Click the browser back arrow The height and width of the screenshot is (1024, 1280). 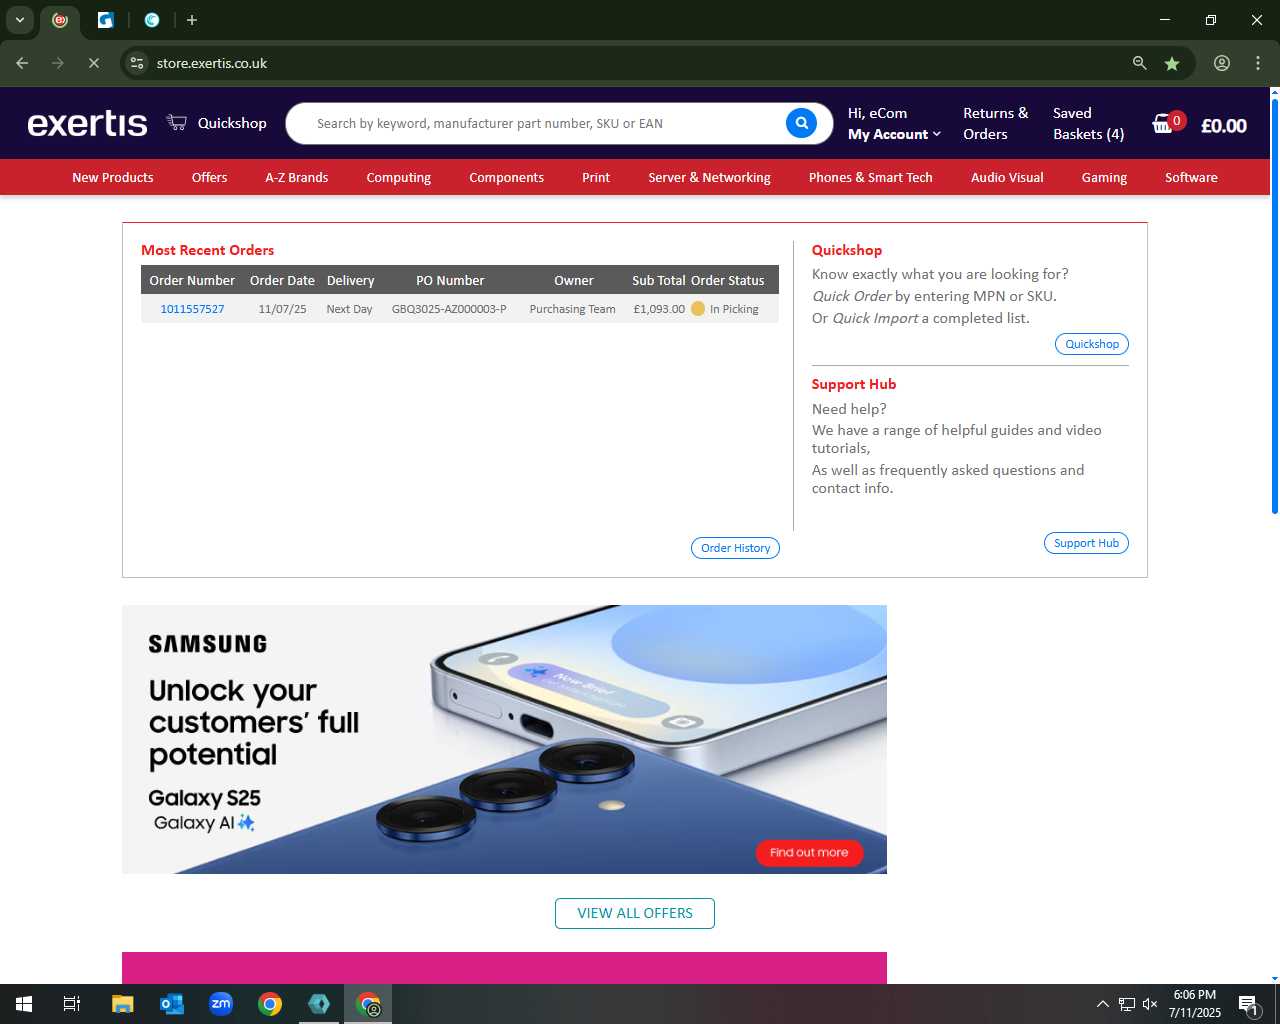(22, 63)
